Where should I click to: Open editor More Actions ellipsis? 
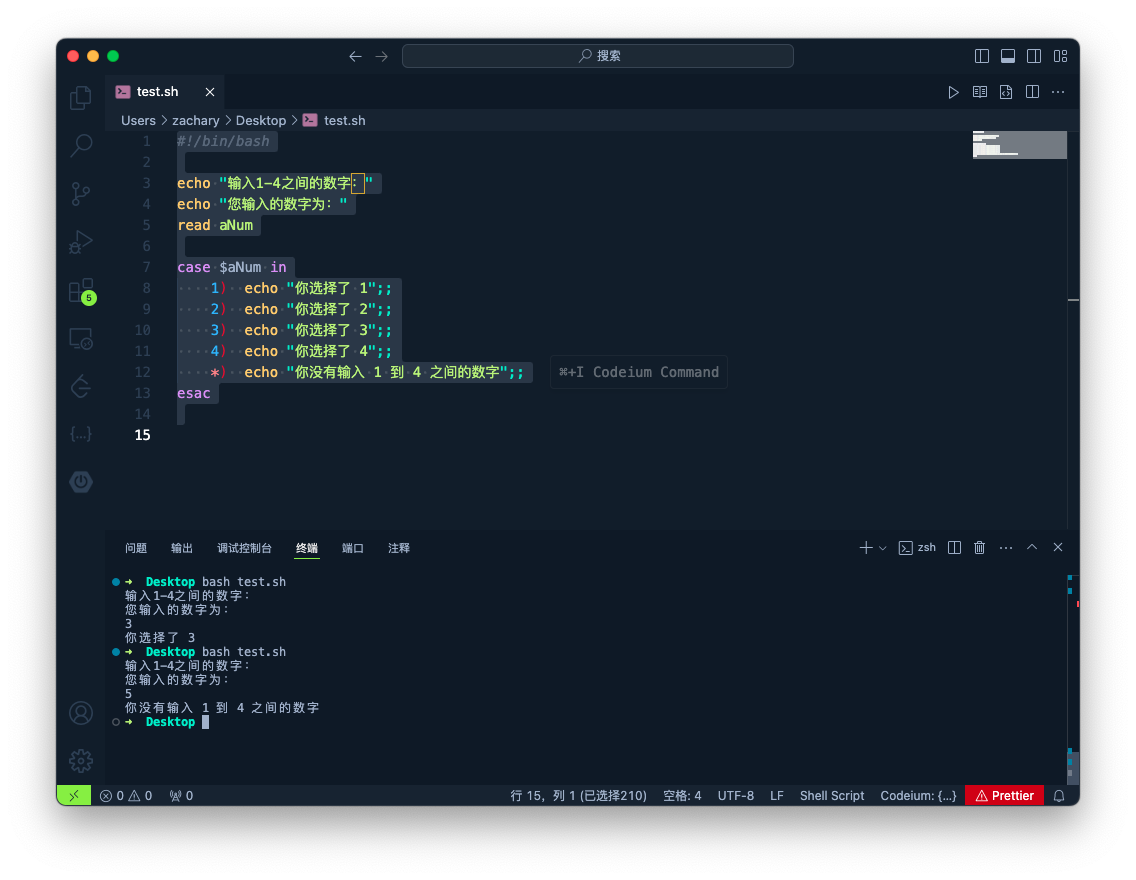(1058, 92)
